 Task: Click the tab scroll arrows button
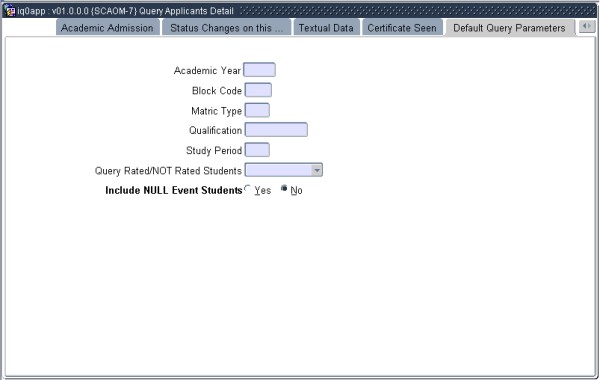(x=587, y=26)
